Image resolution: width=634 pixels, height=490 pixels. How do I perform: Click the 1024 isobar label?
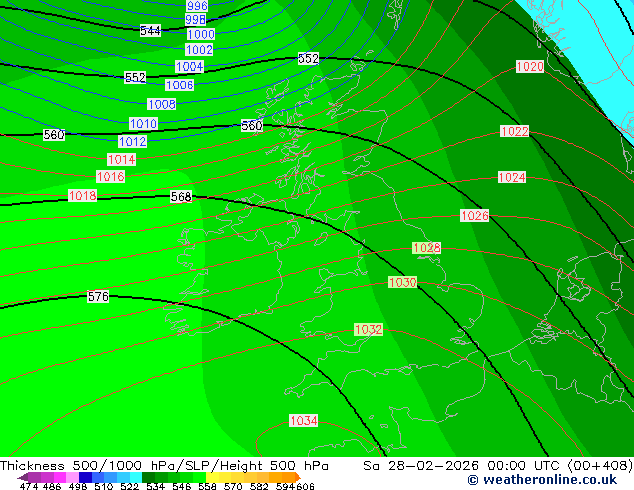coord(512,177)
